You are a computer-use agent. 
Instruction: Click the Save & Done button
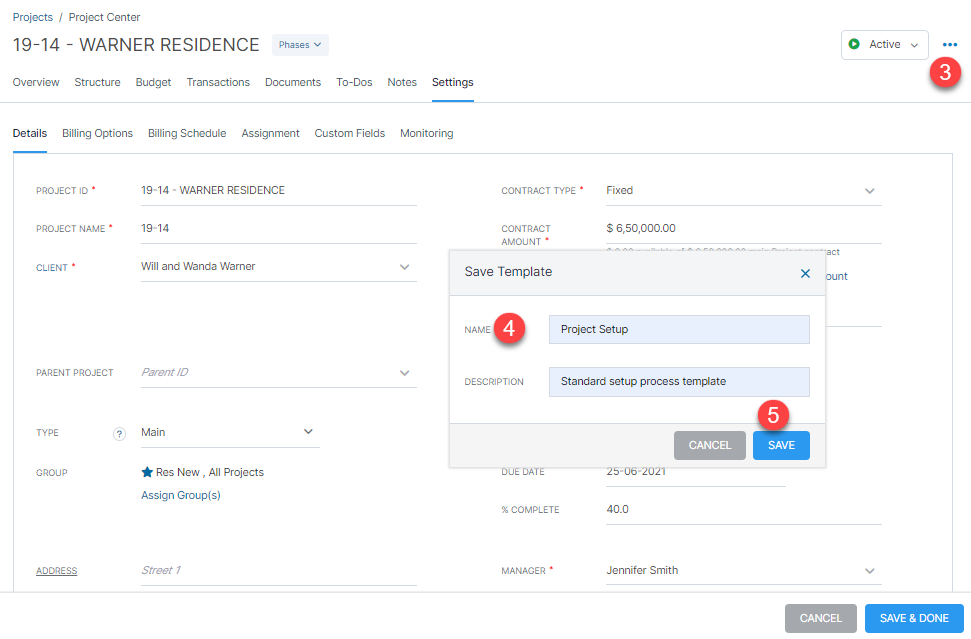[x=914, y=618]
